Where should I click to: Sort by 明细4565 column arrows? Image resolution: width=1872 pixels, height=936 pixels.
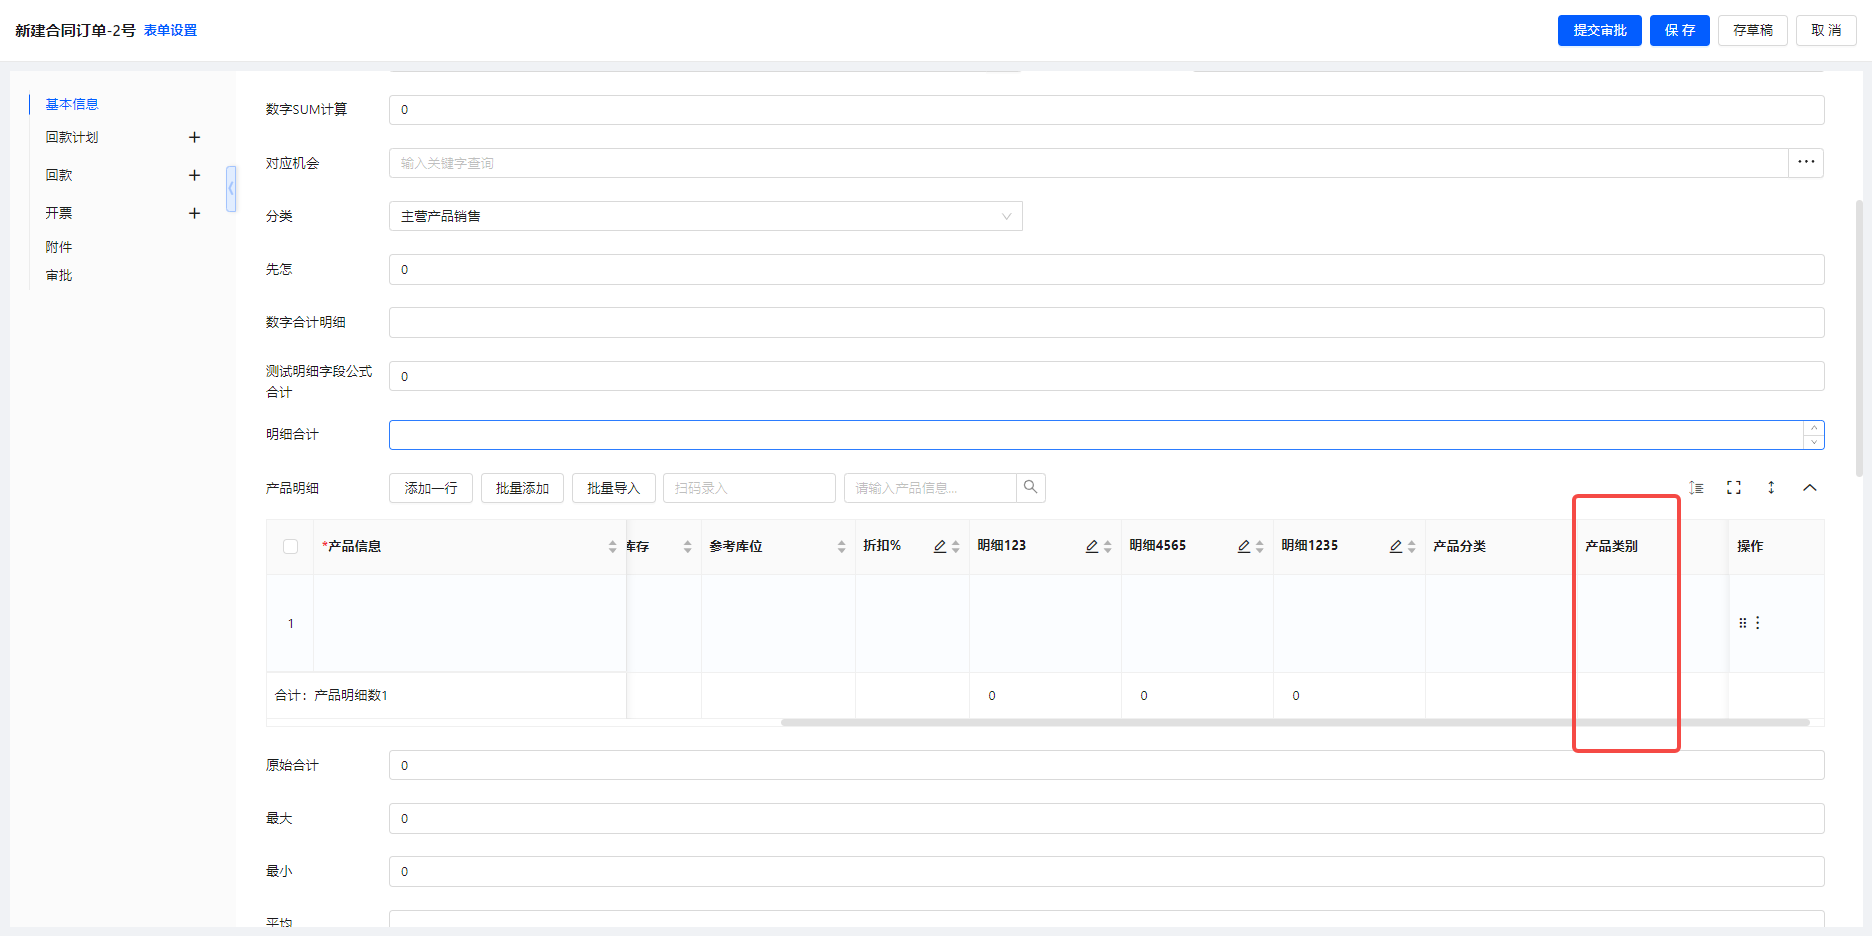click(1259, 547)
